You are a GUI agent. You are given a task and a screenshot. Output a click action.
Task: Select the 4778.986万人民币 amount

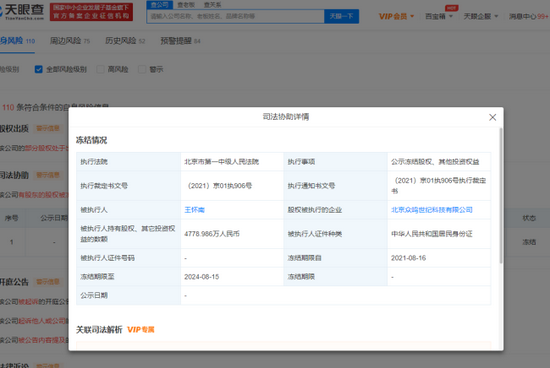[x=212, y=234]
